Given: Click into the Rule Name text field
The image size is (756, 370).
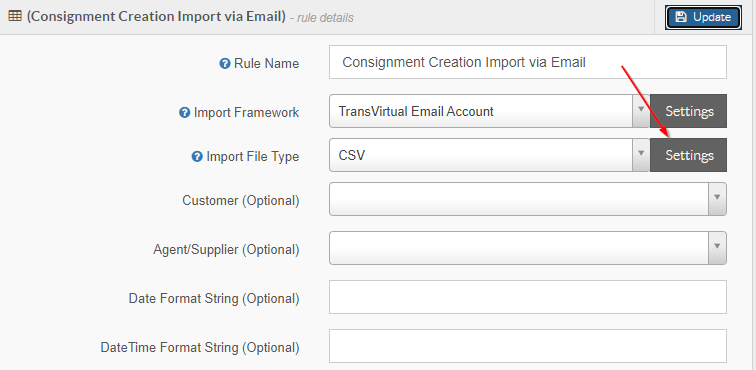Looking at the screenshot, I should [x=528, y=62].
